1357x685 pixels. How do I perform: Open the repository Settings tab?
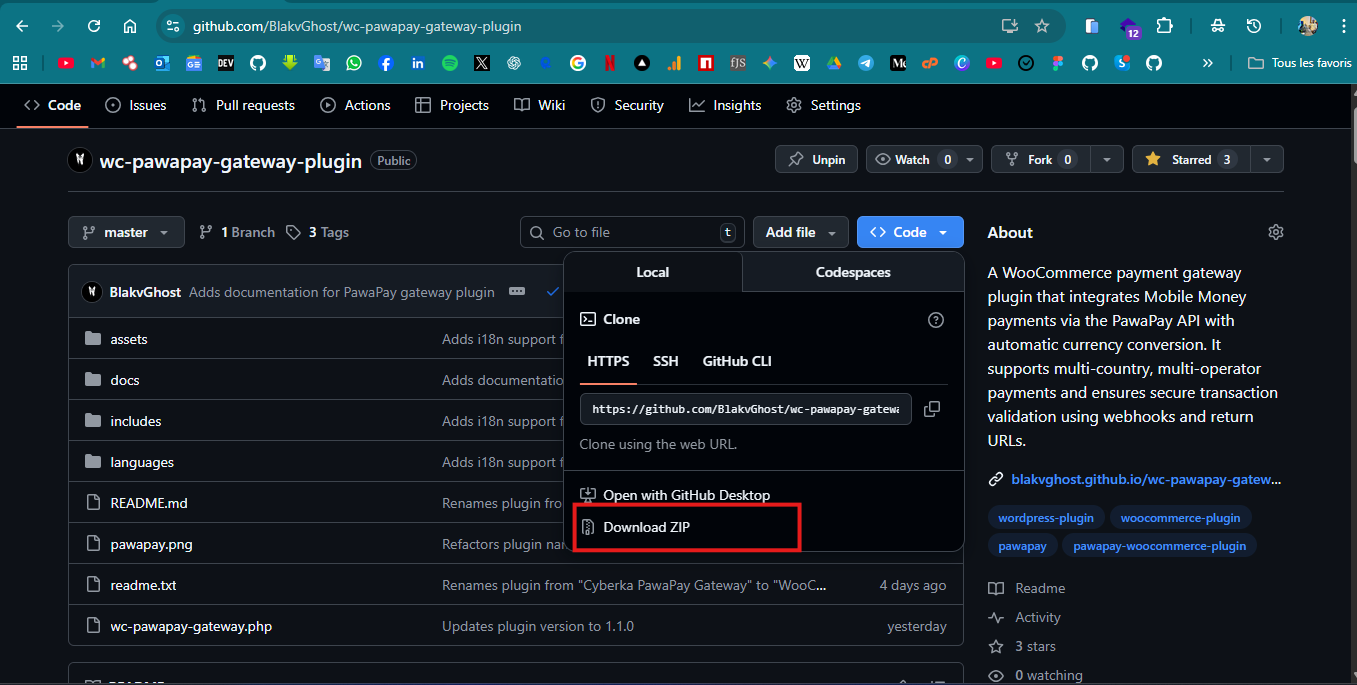click(x=823, y=105)
